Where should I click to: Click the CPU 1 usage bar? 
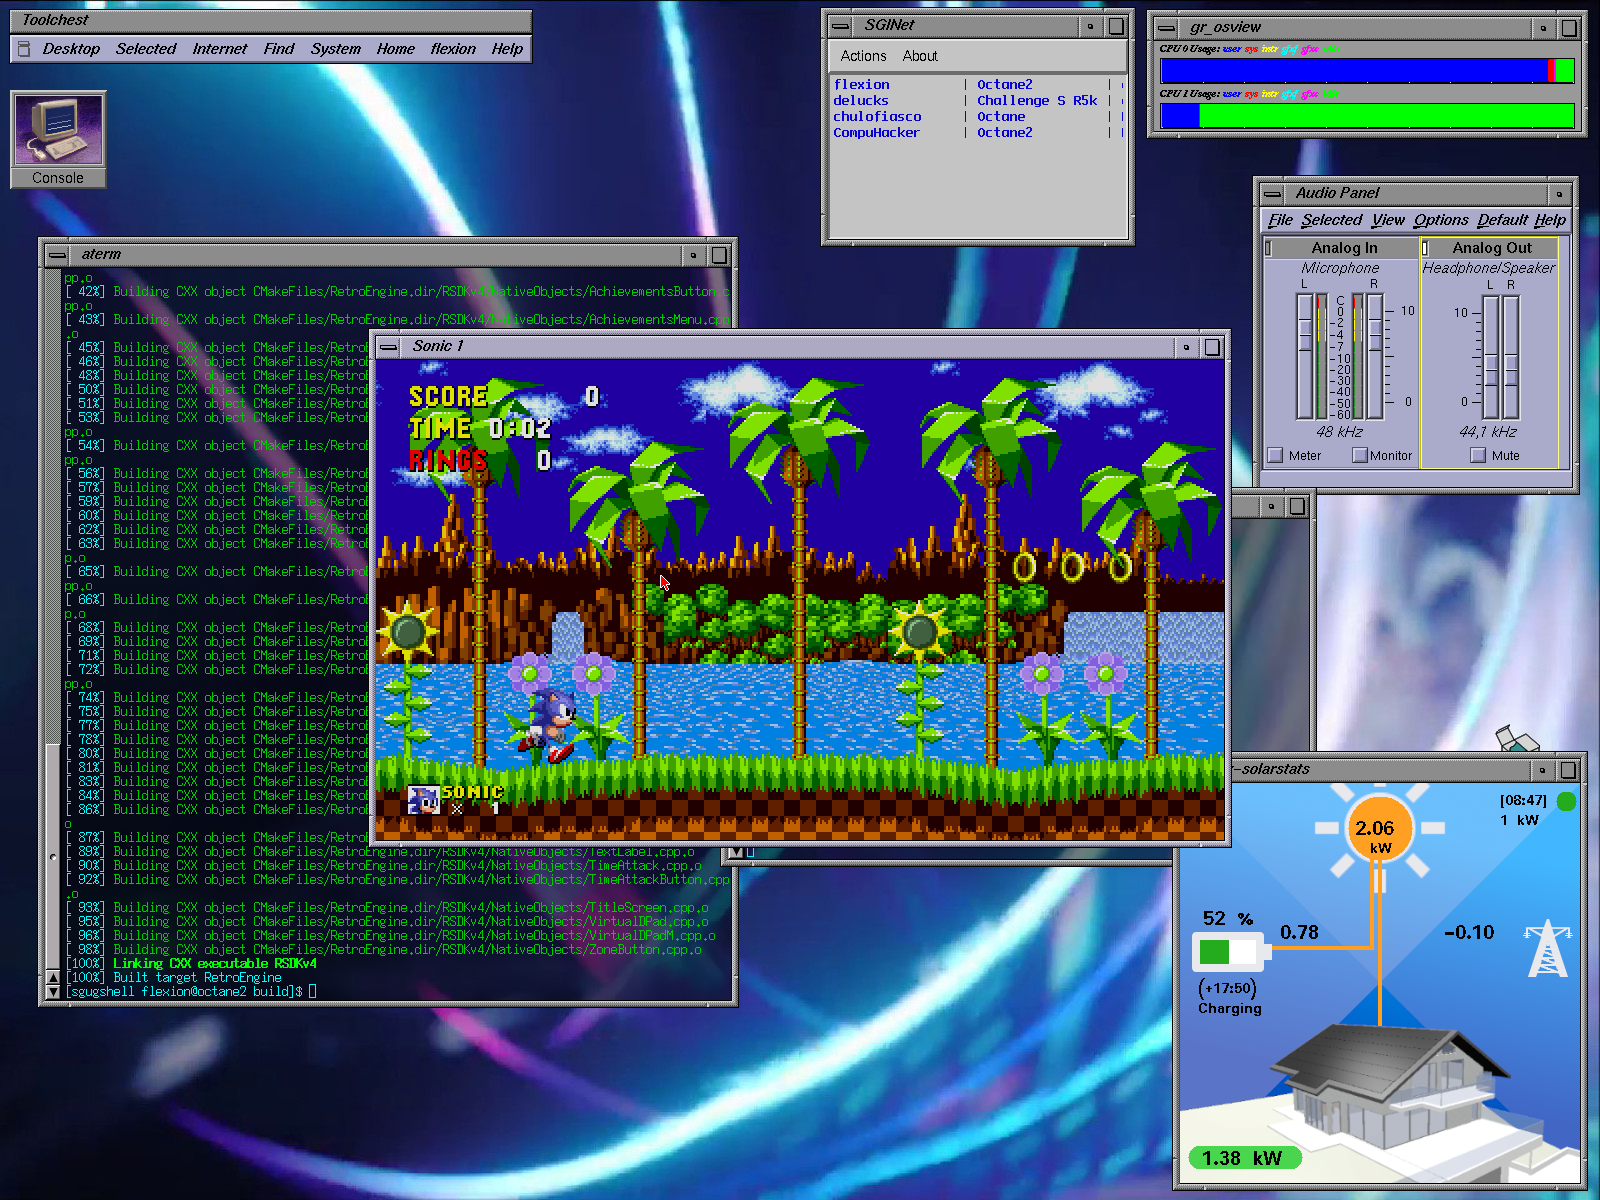1367,116
